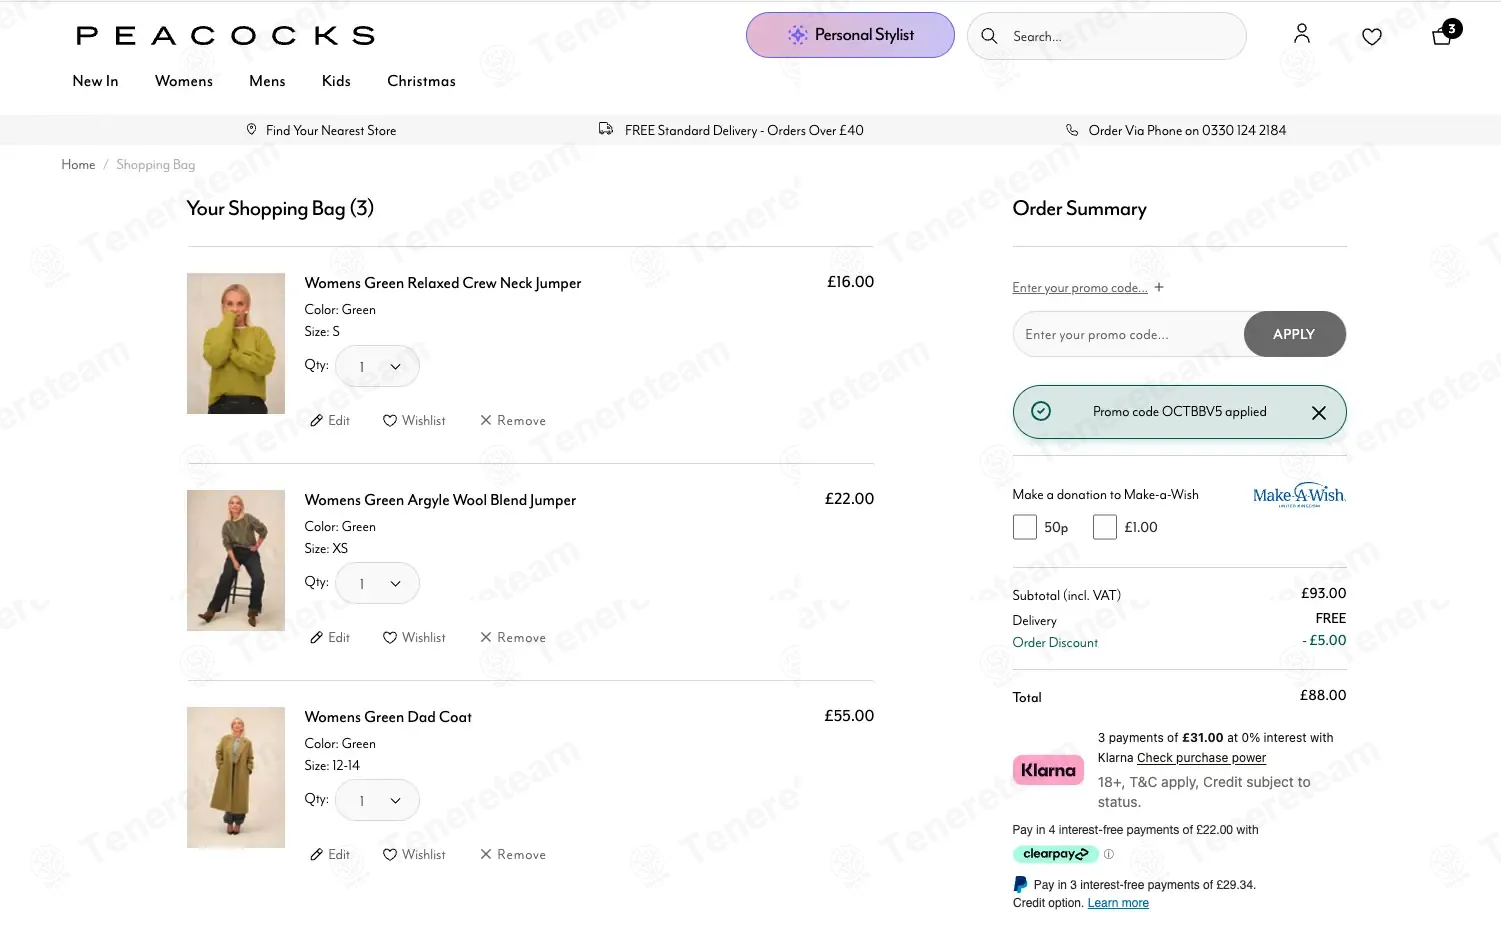
Task: Open the Womens menu
Action: tap(184, 81)
